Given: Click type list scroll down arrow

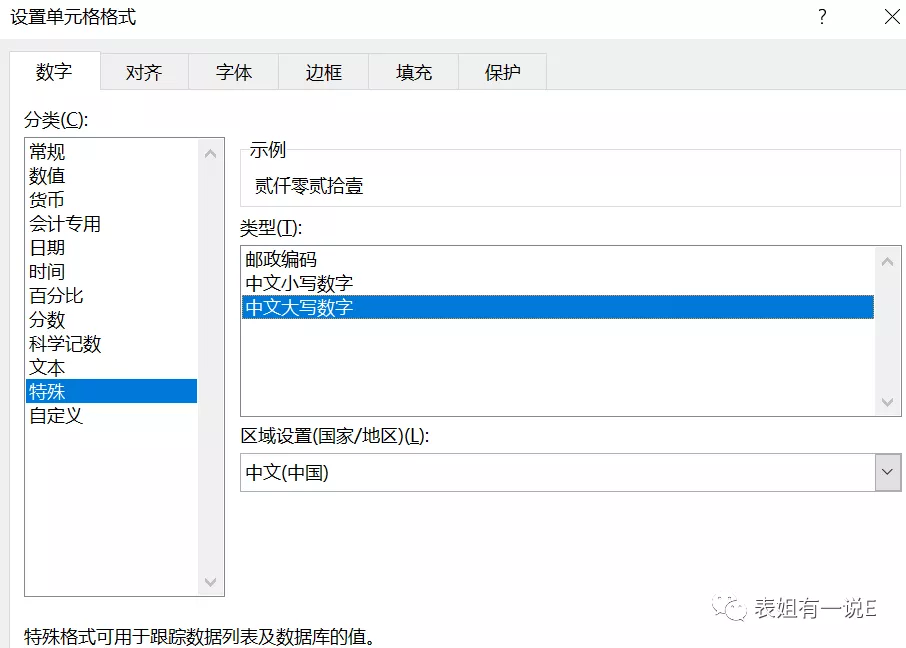Looking at the screenshot, I should tap(888, 402).
